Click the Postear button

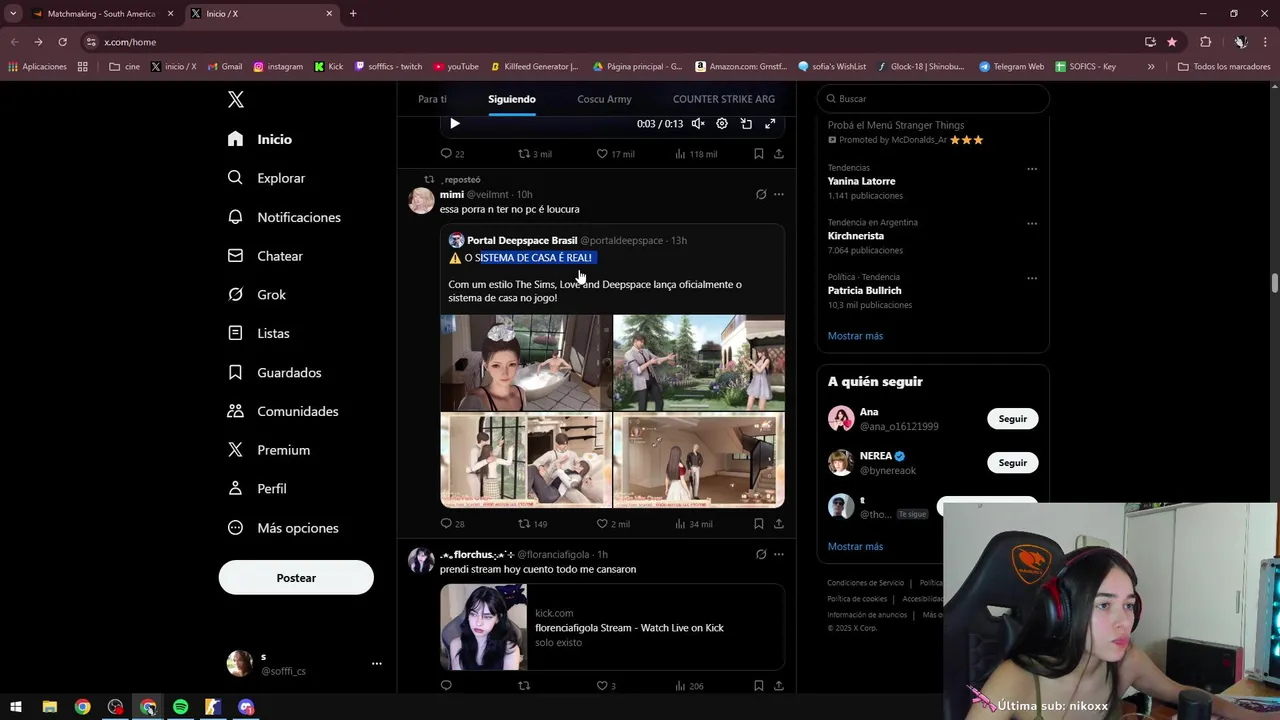296,578
